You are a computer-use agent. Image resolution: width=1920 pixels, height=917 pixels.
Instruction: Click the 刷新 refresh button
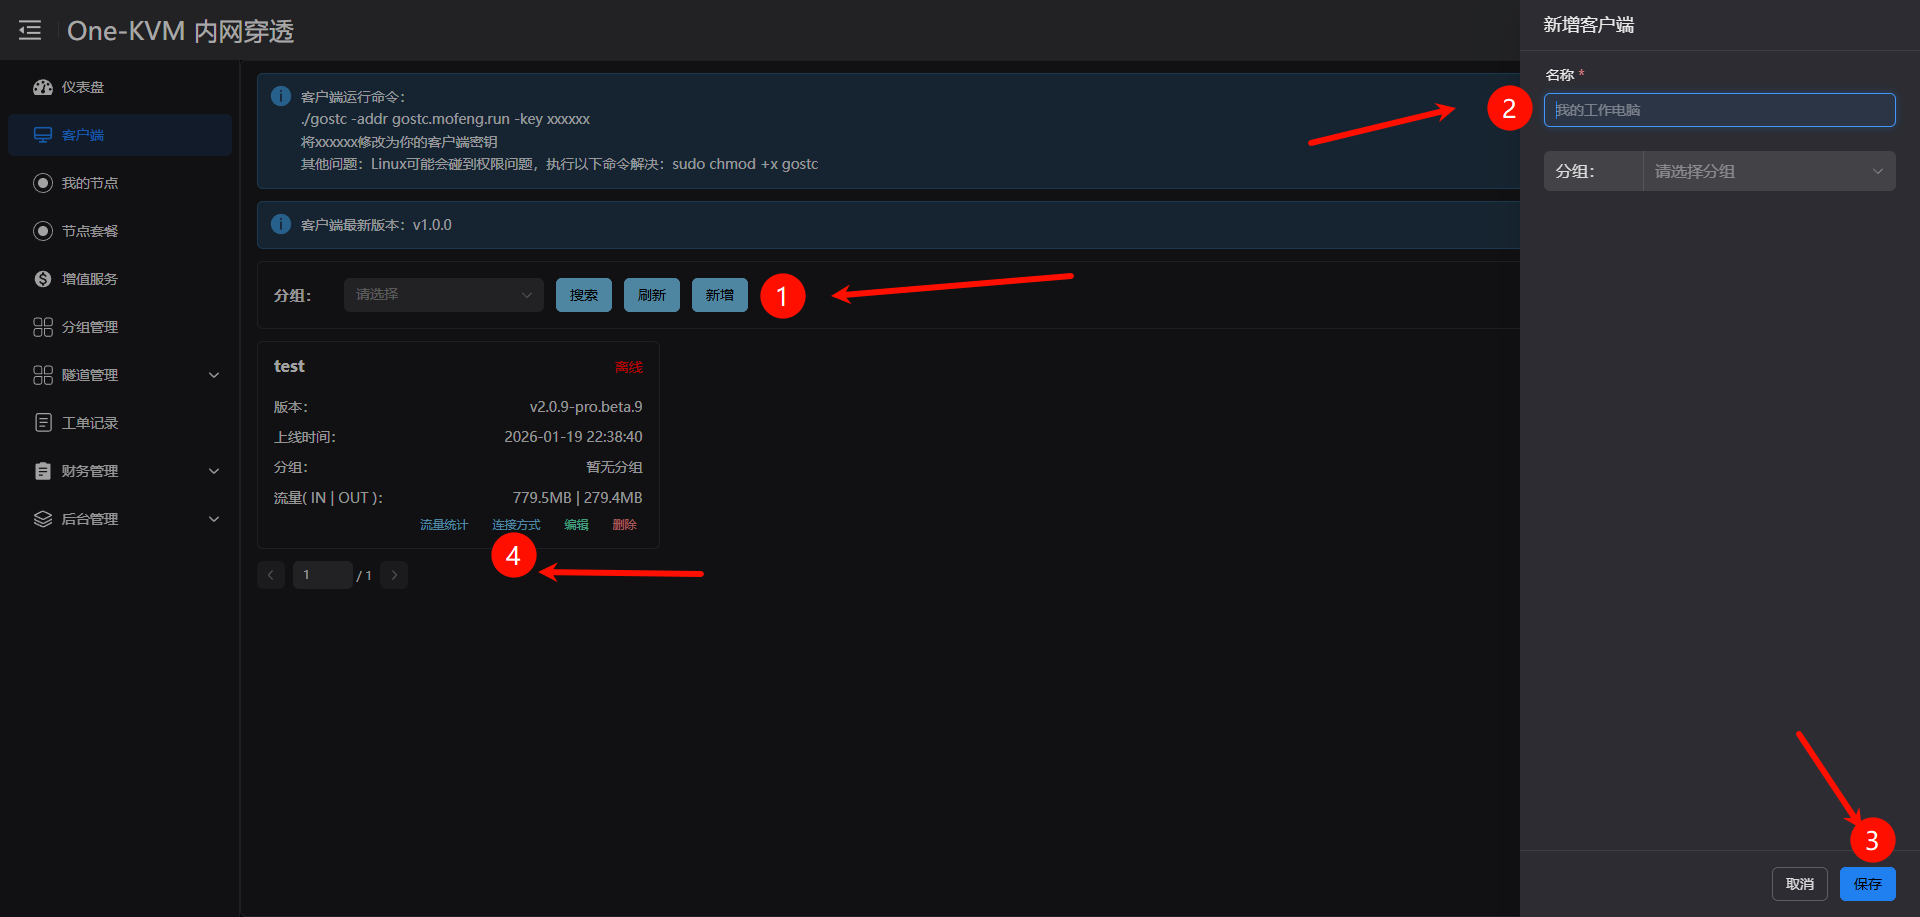pos(651,295)
